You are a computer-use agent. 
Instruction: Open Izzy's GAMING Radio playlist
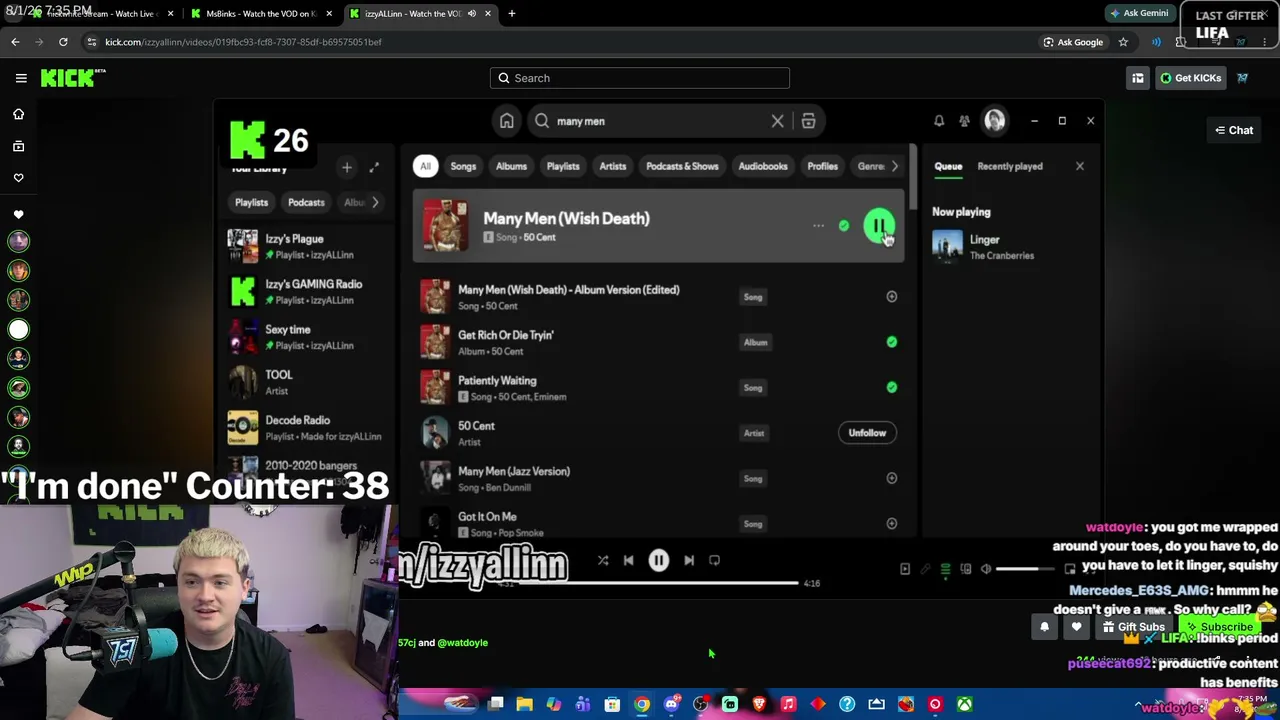[x=310, y=291]
